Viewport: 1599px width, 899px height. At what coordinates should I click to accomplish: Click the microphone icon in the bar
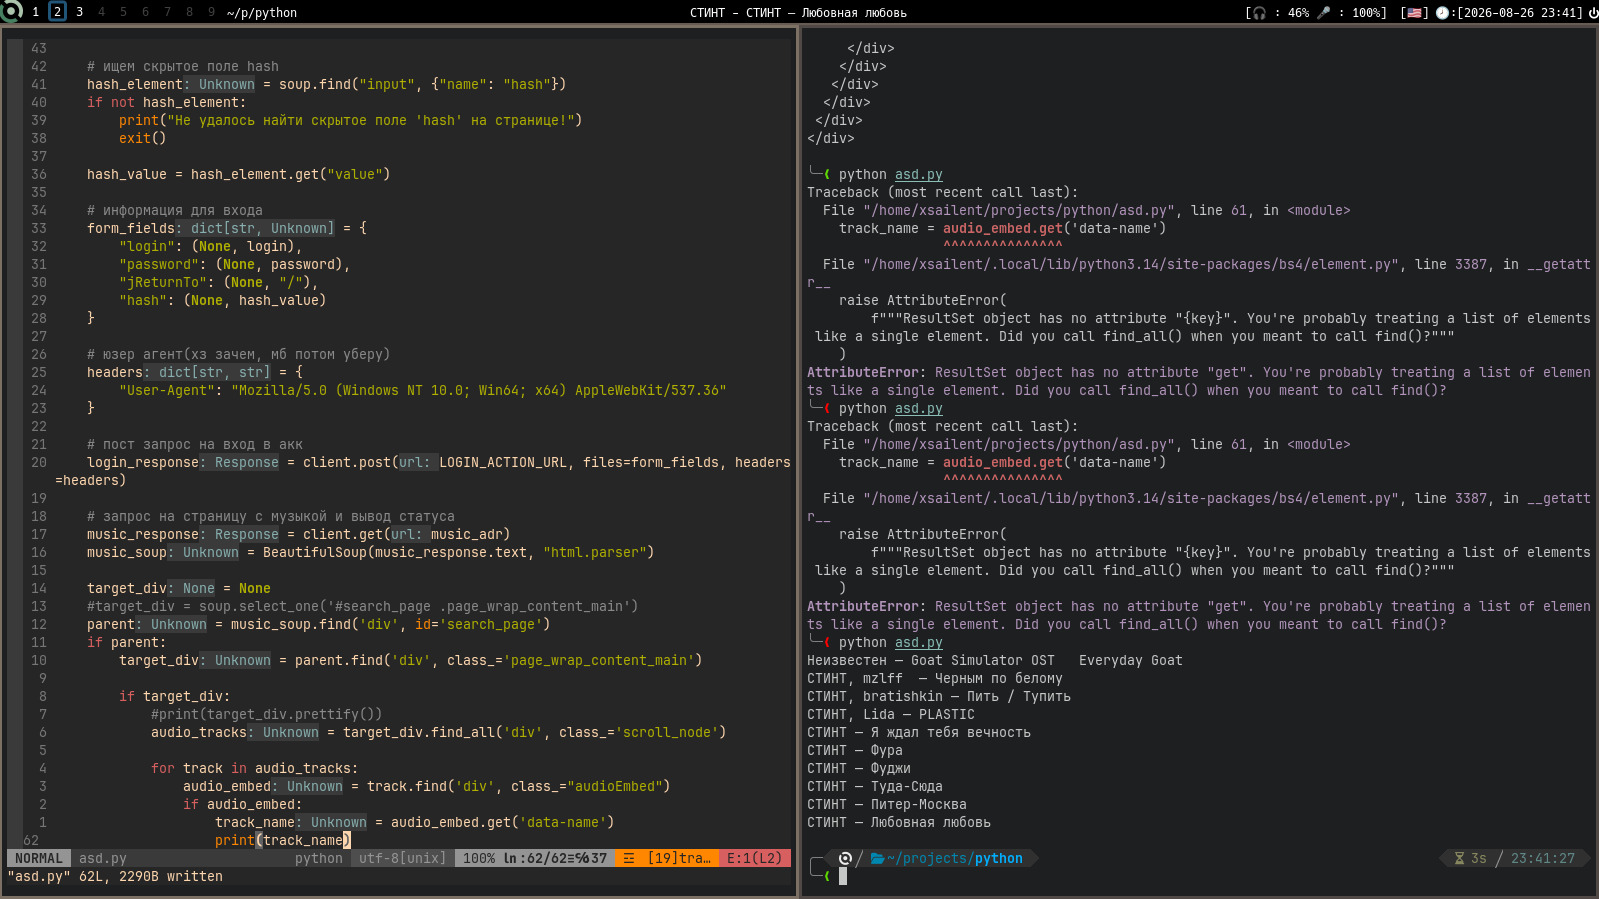[1324, 13]
